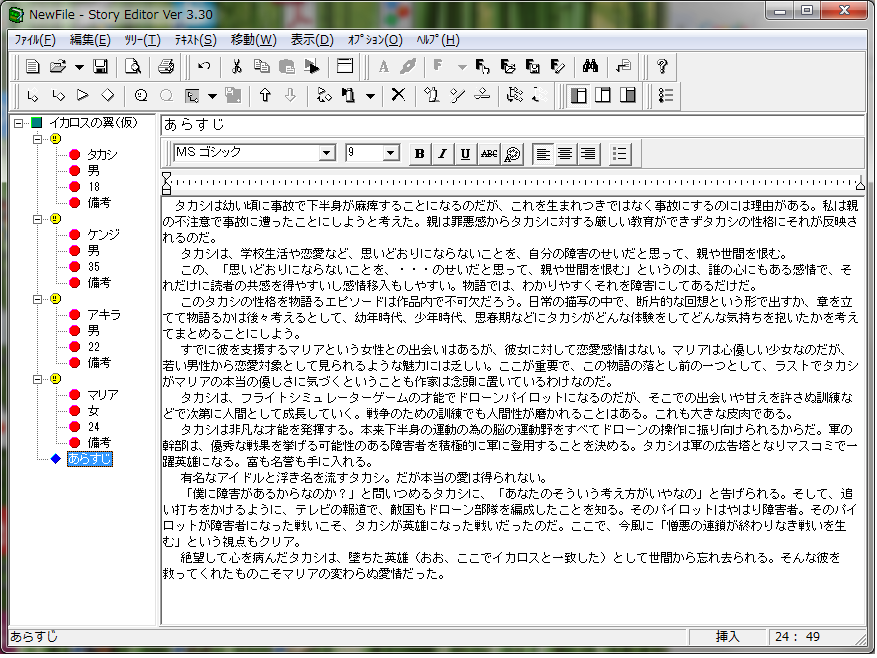This screenshot has width=877, height=658.
Task: Click the printer icon
Action: click(166, 67)
